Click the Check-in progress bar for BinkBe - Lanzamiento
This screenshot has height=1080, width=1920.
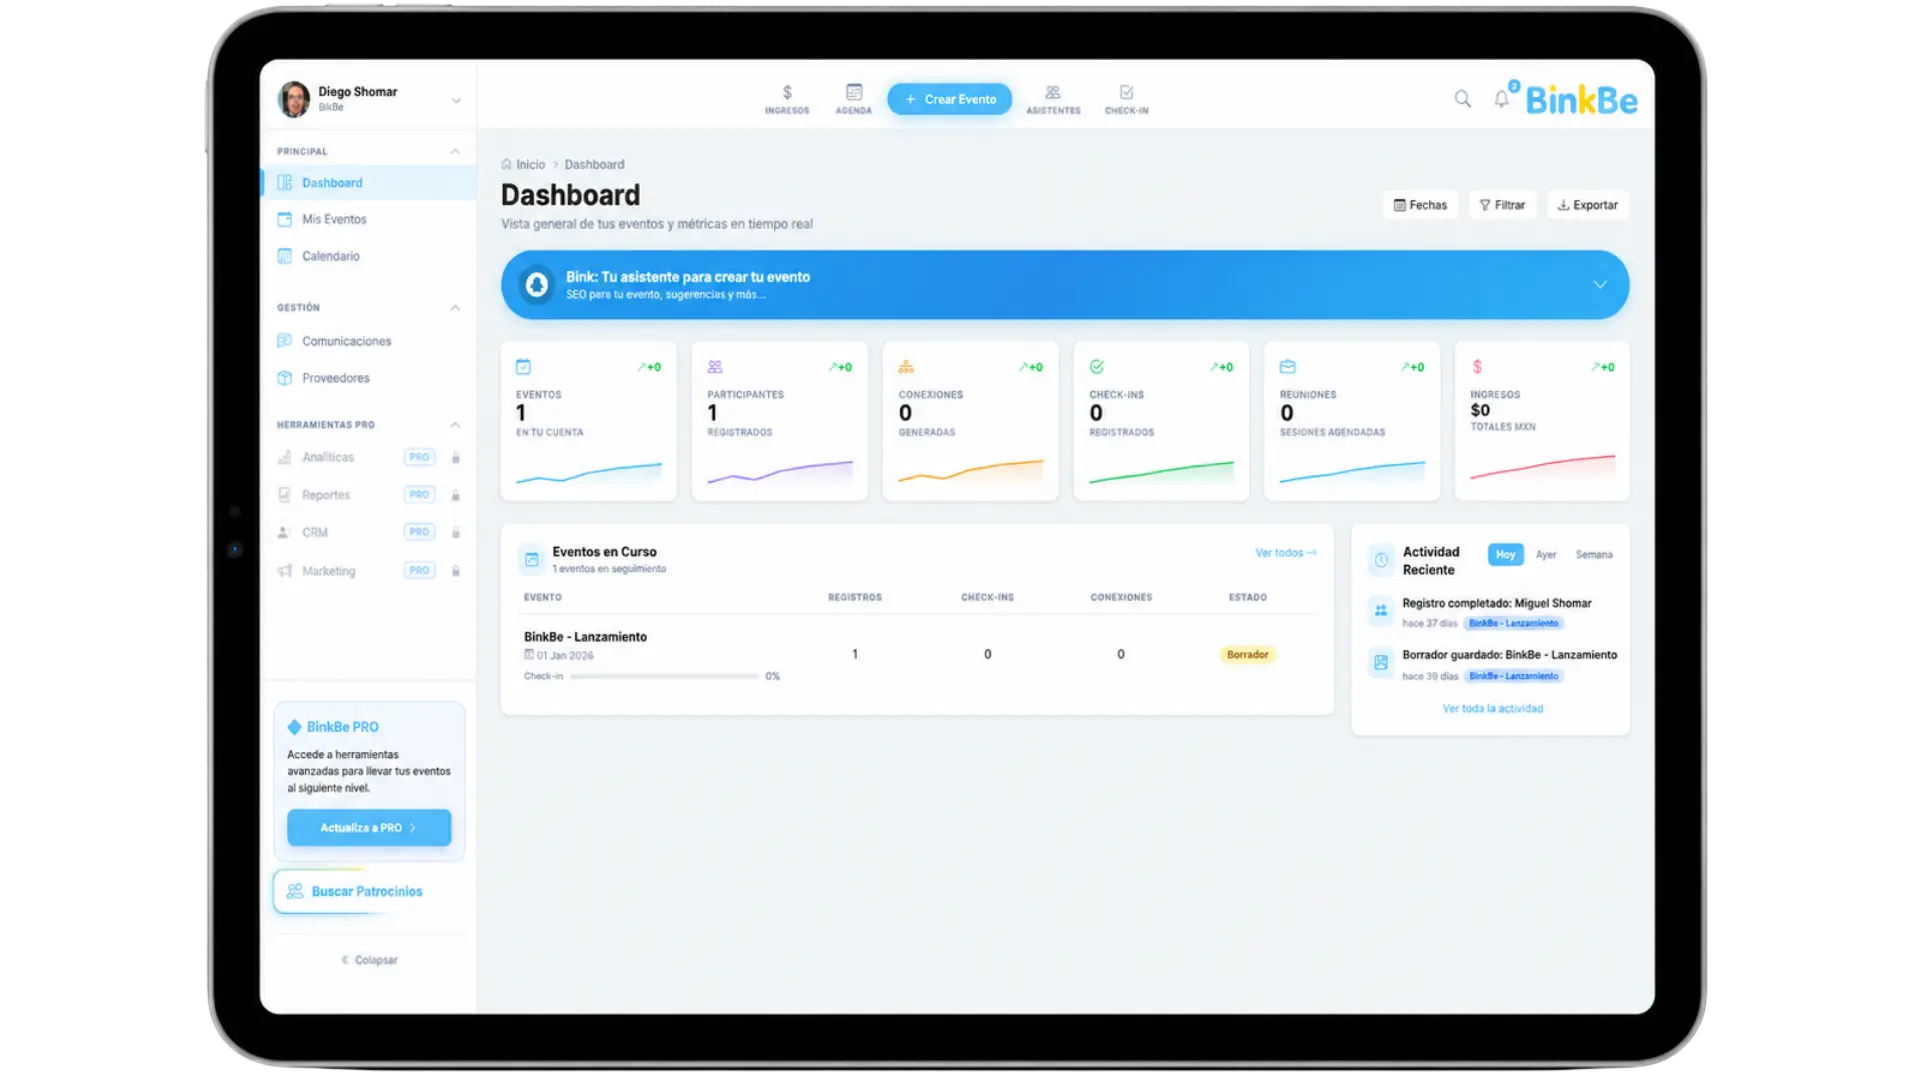coord(664,677)
